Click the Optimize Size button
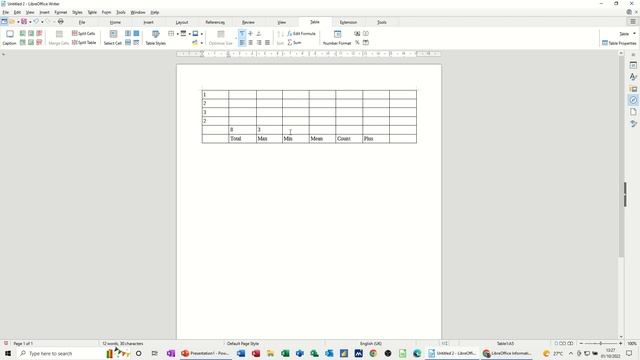640x360 pixels. pyautogui.click(x=220, y=38)
